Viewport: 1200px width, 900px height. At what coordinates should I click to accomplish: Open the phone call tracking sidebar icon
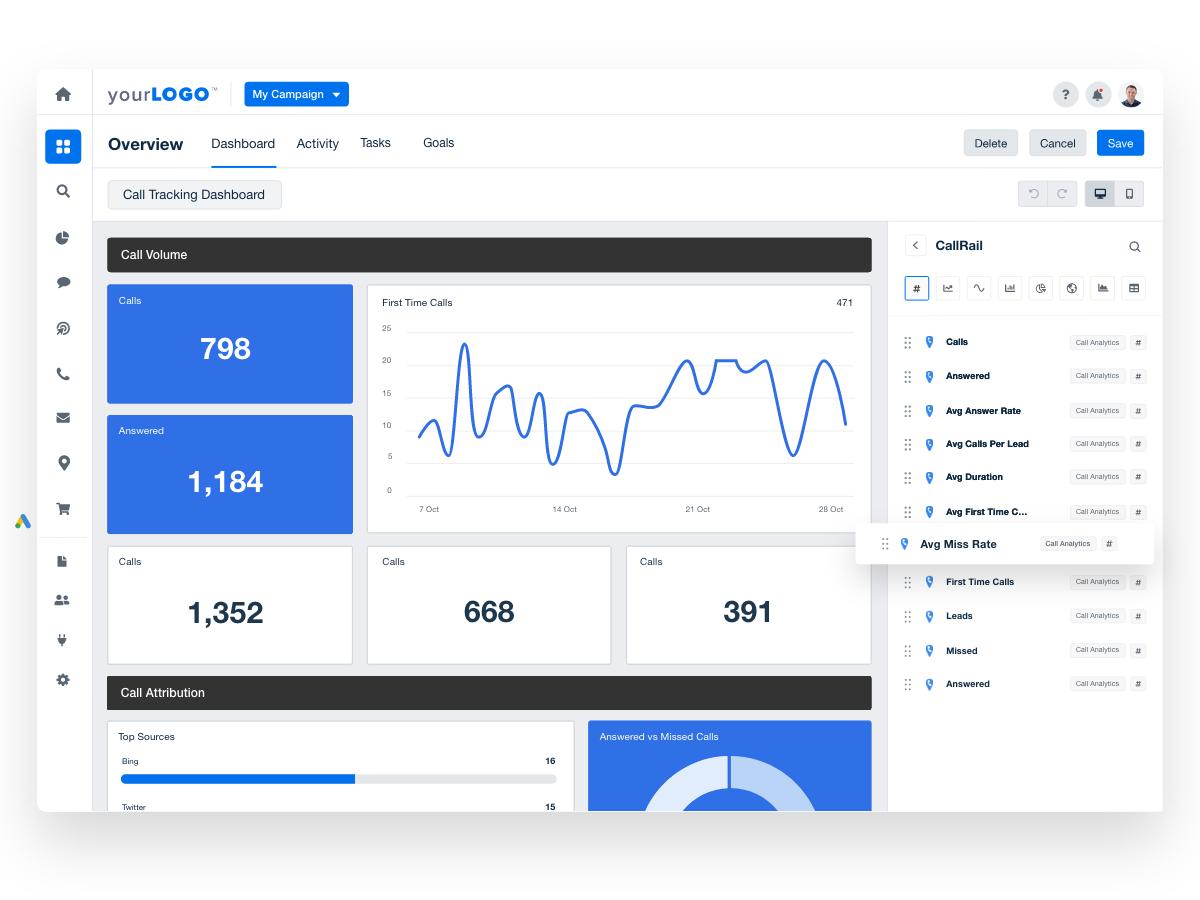(x=63, y=374)
